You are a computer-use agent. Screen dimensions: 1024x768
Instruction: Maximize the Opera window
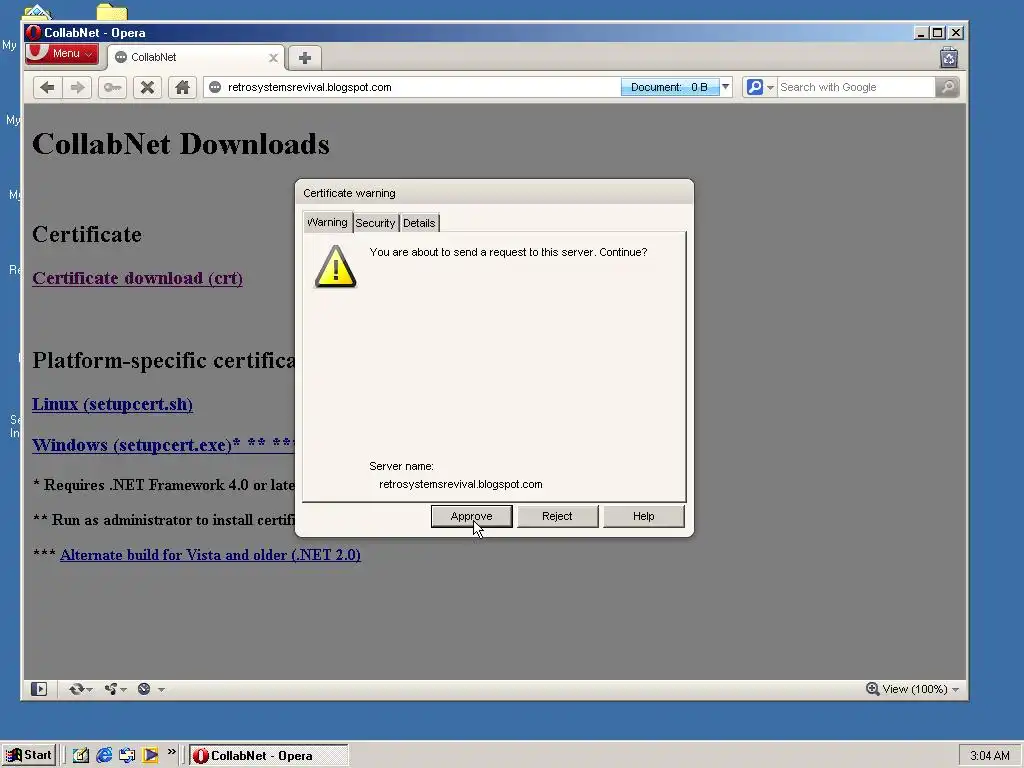click(938, 33)
